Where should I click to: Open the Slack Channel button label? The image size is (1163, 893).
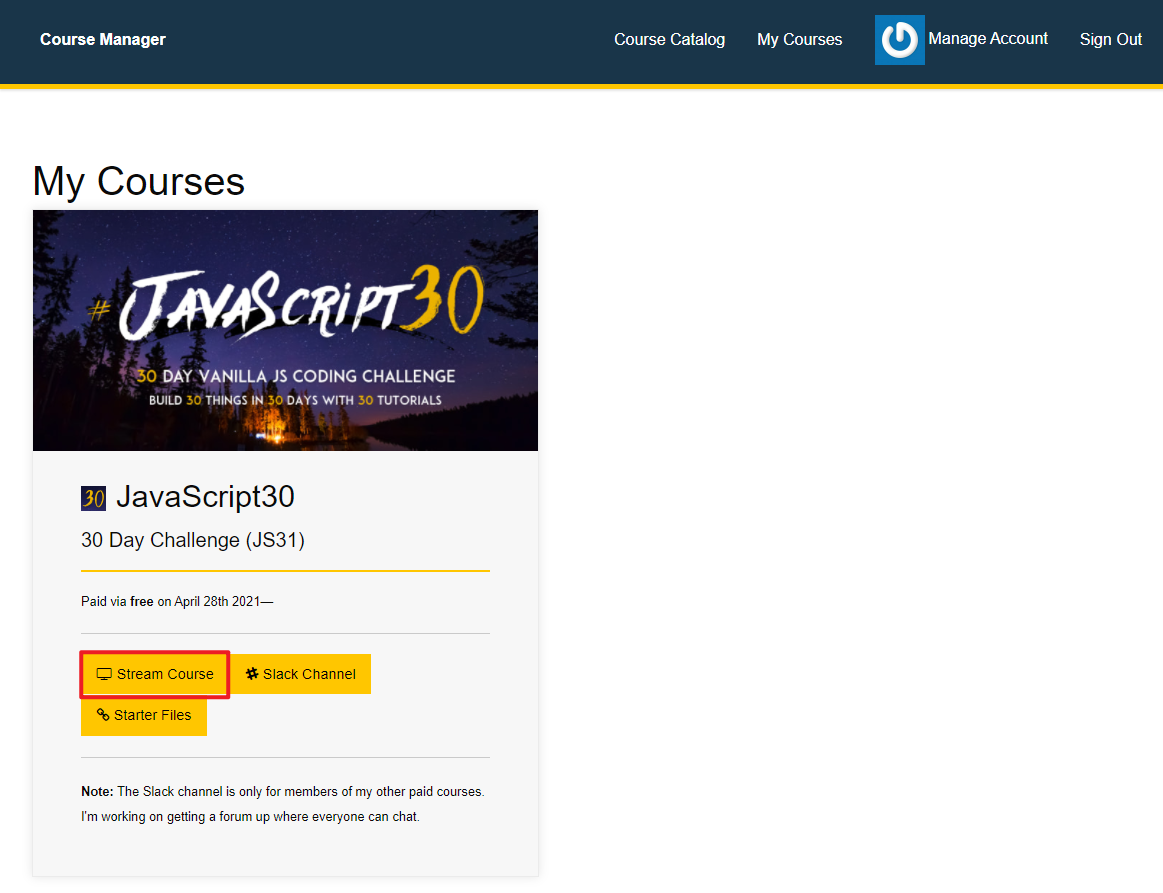[309, 674]
